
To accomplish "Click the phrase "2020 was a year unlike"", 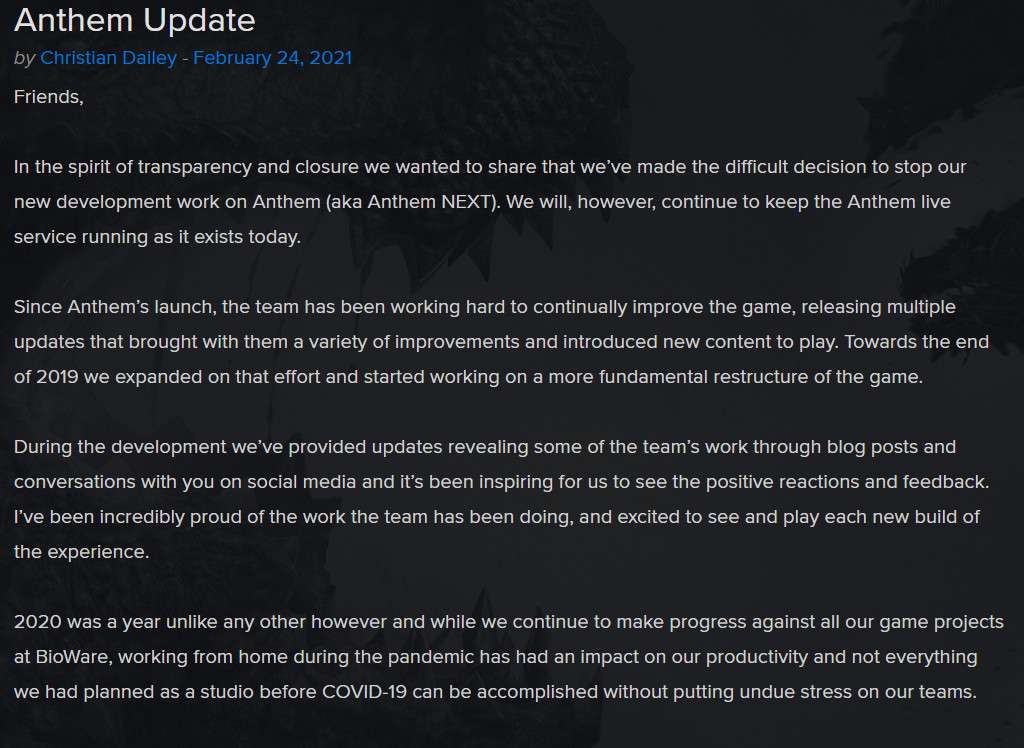I will (109, 622).
